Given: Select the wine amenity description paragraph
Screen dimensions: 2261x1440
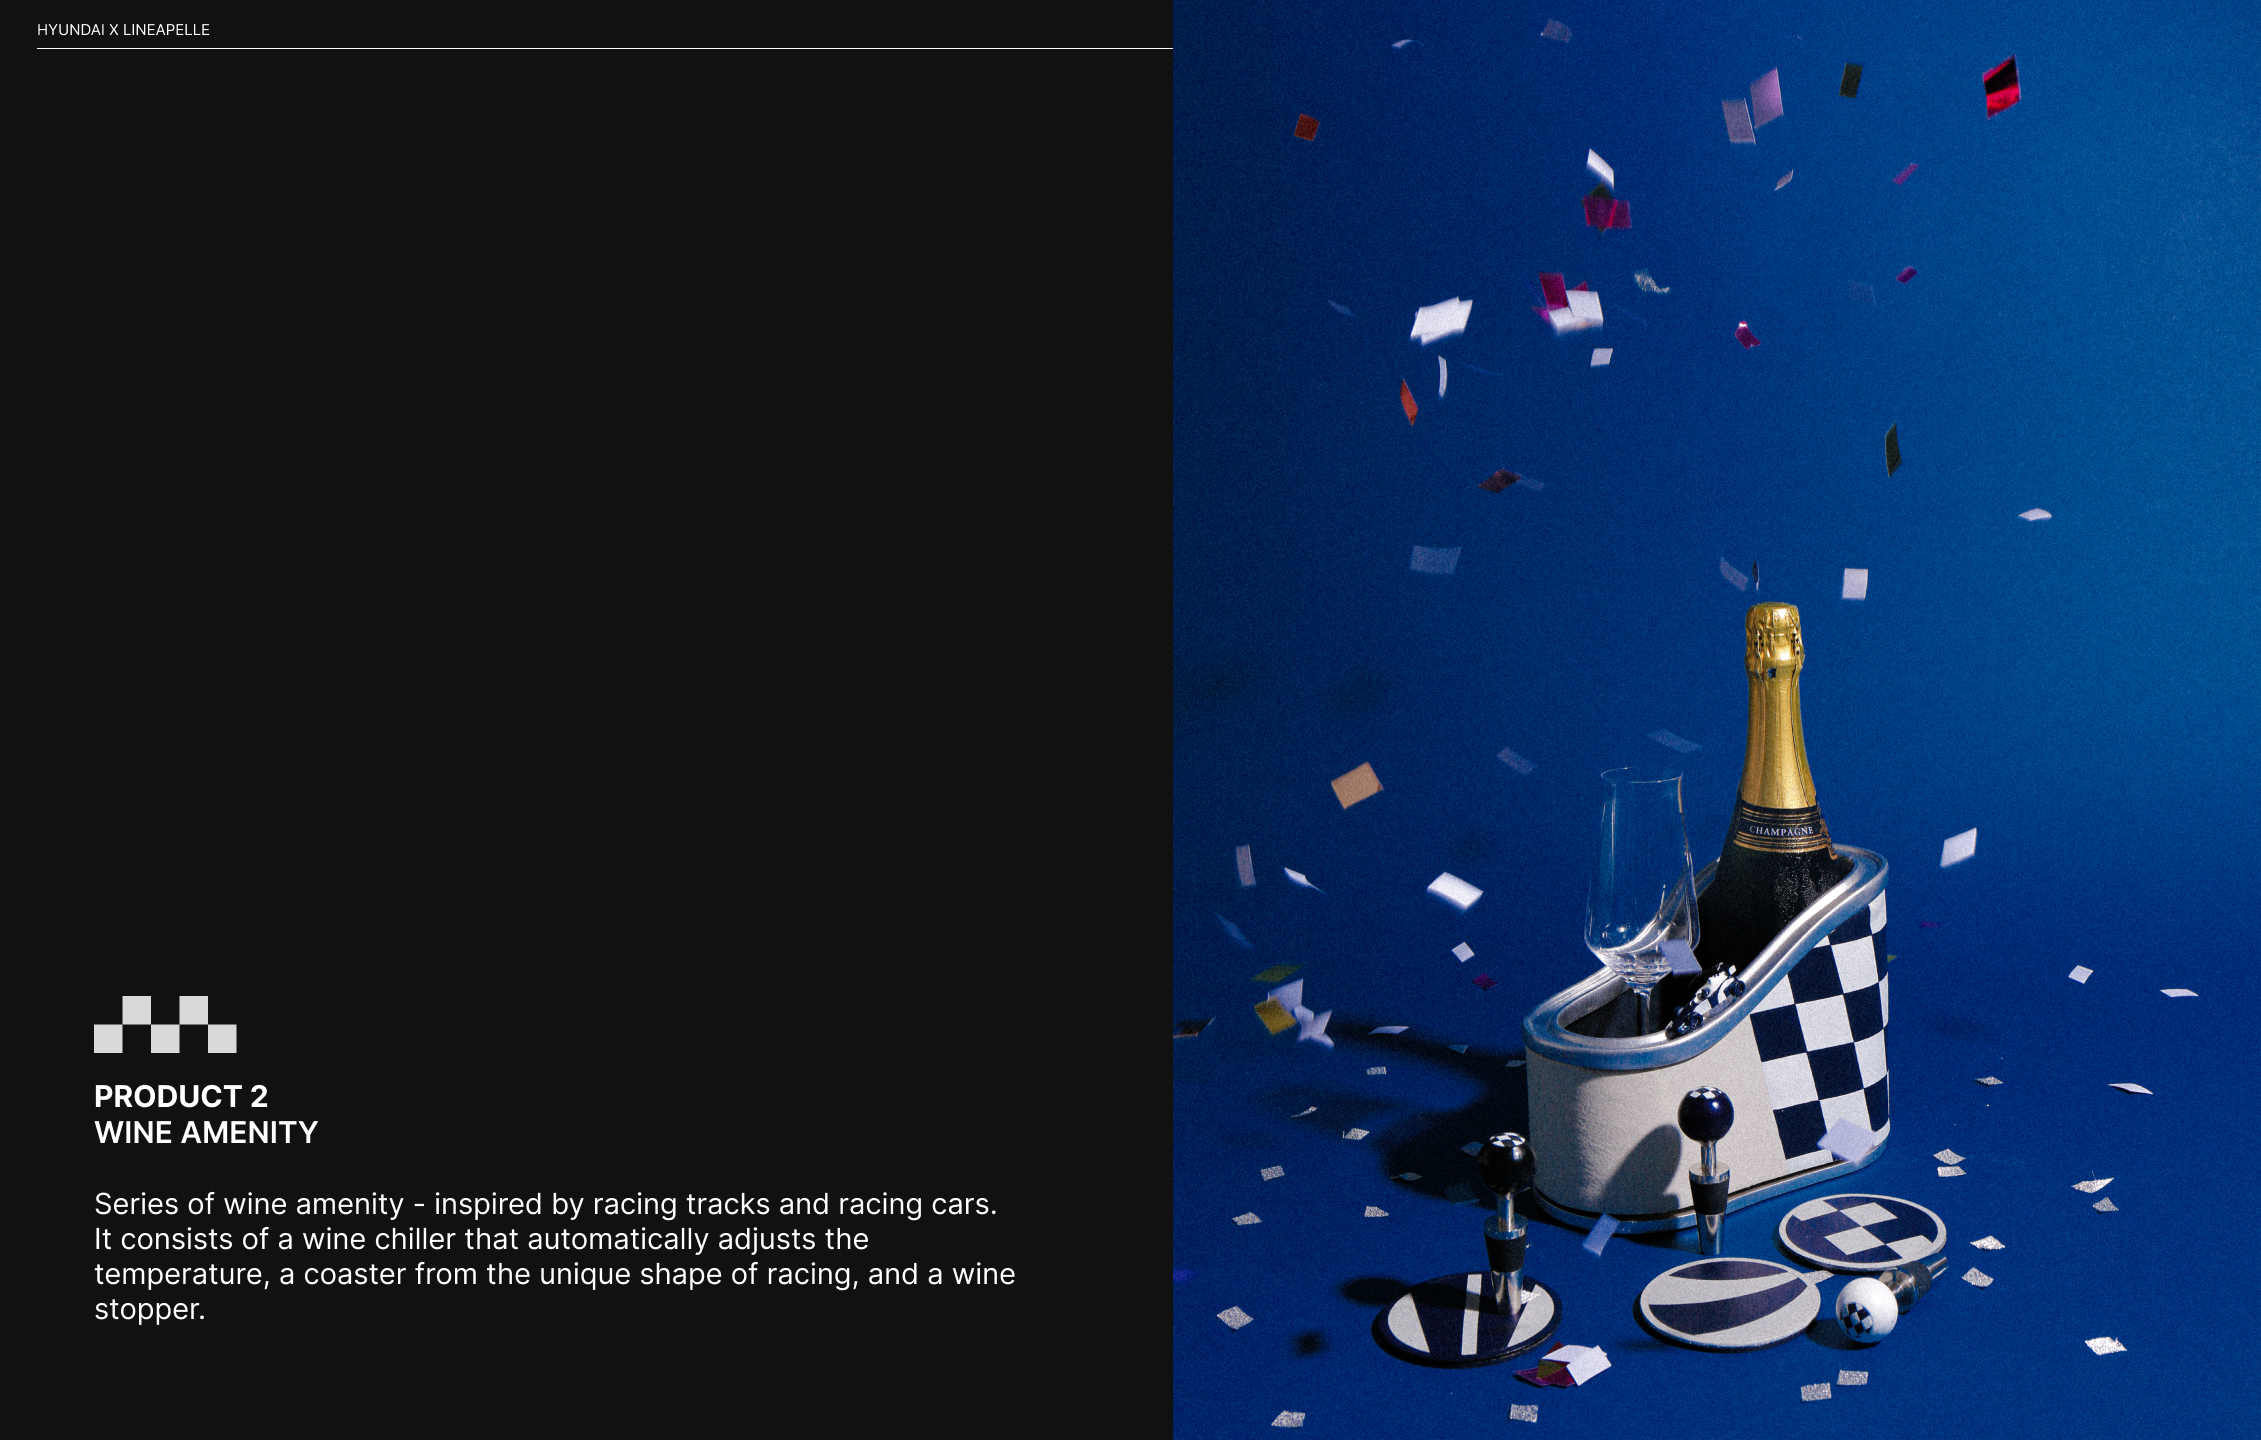Looking at the screenshot, I should [x=555, y=1256].
